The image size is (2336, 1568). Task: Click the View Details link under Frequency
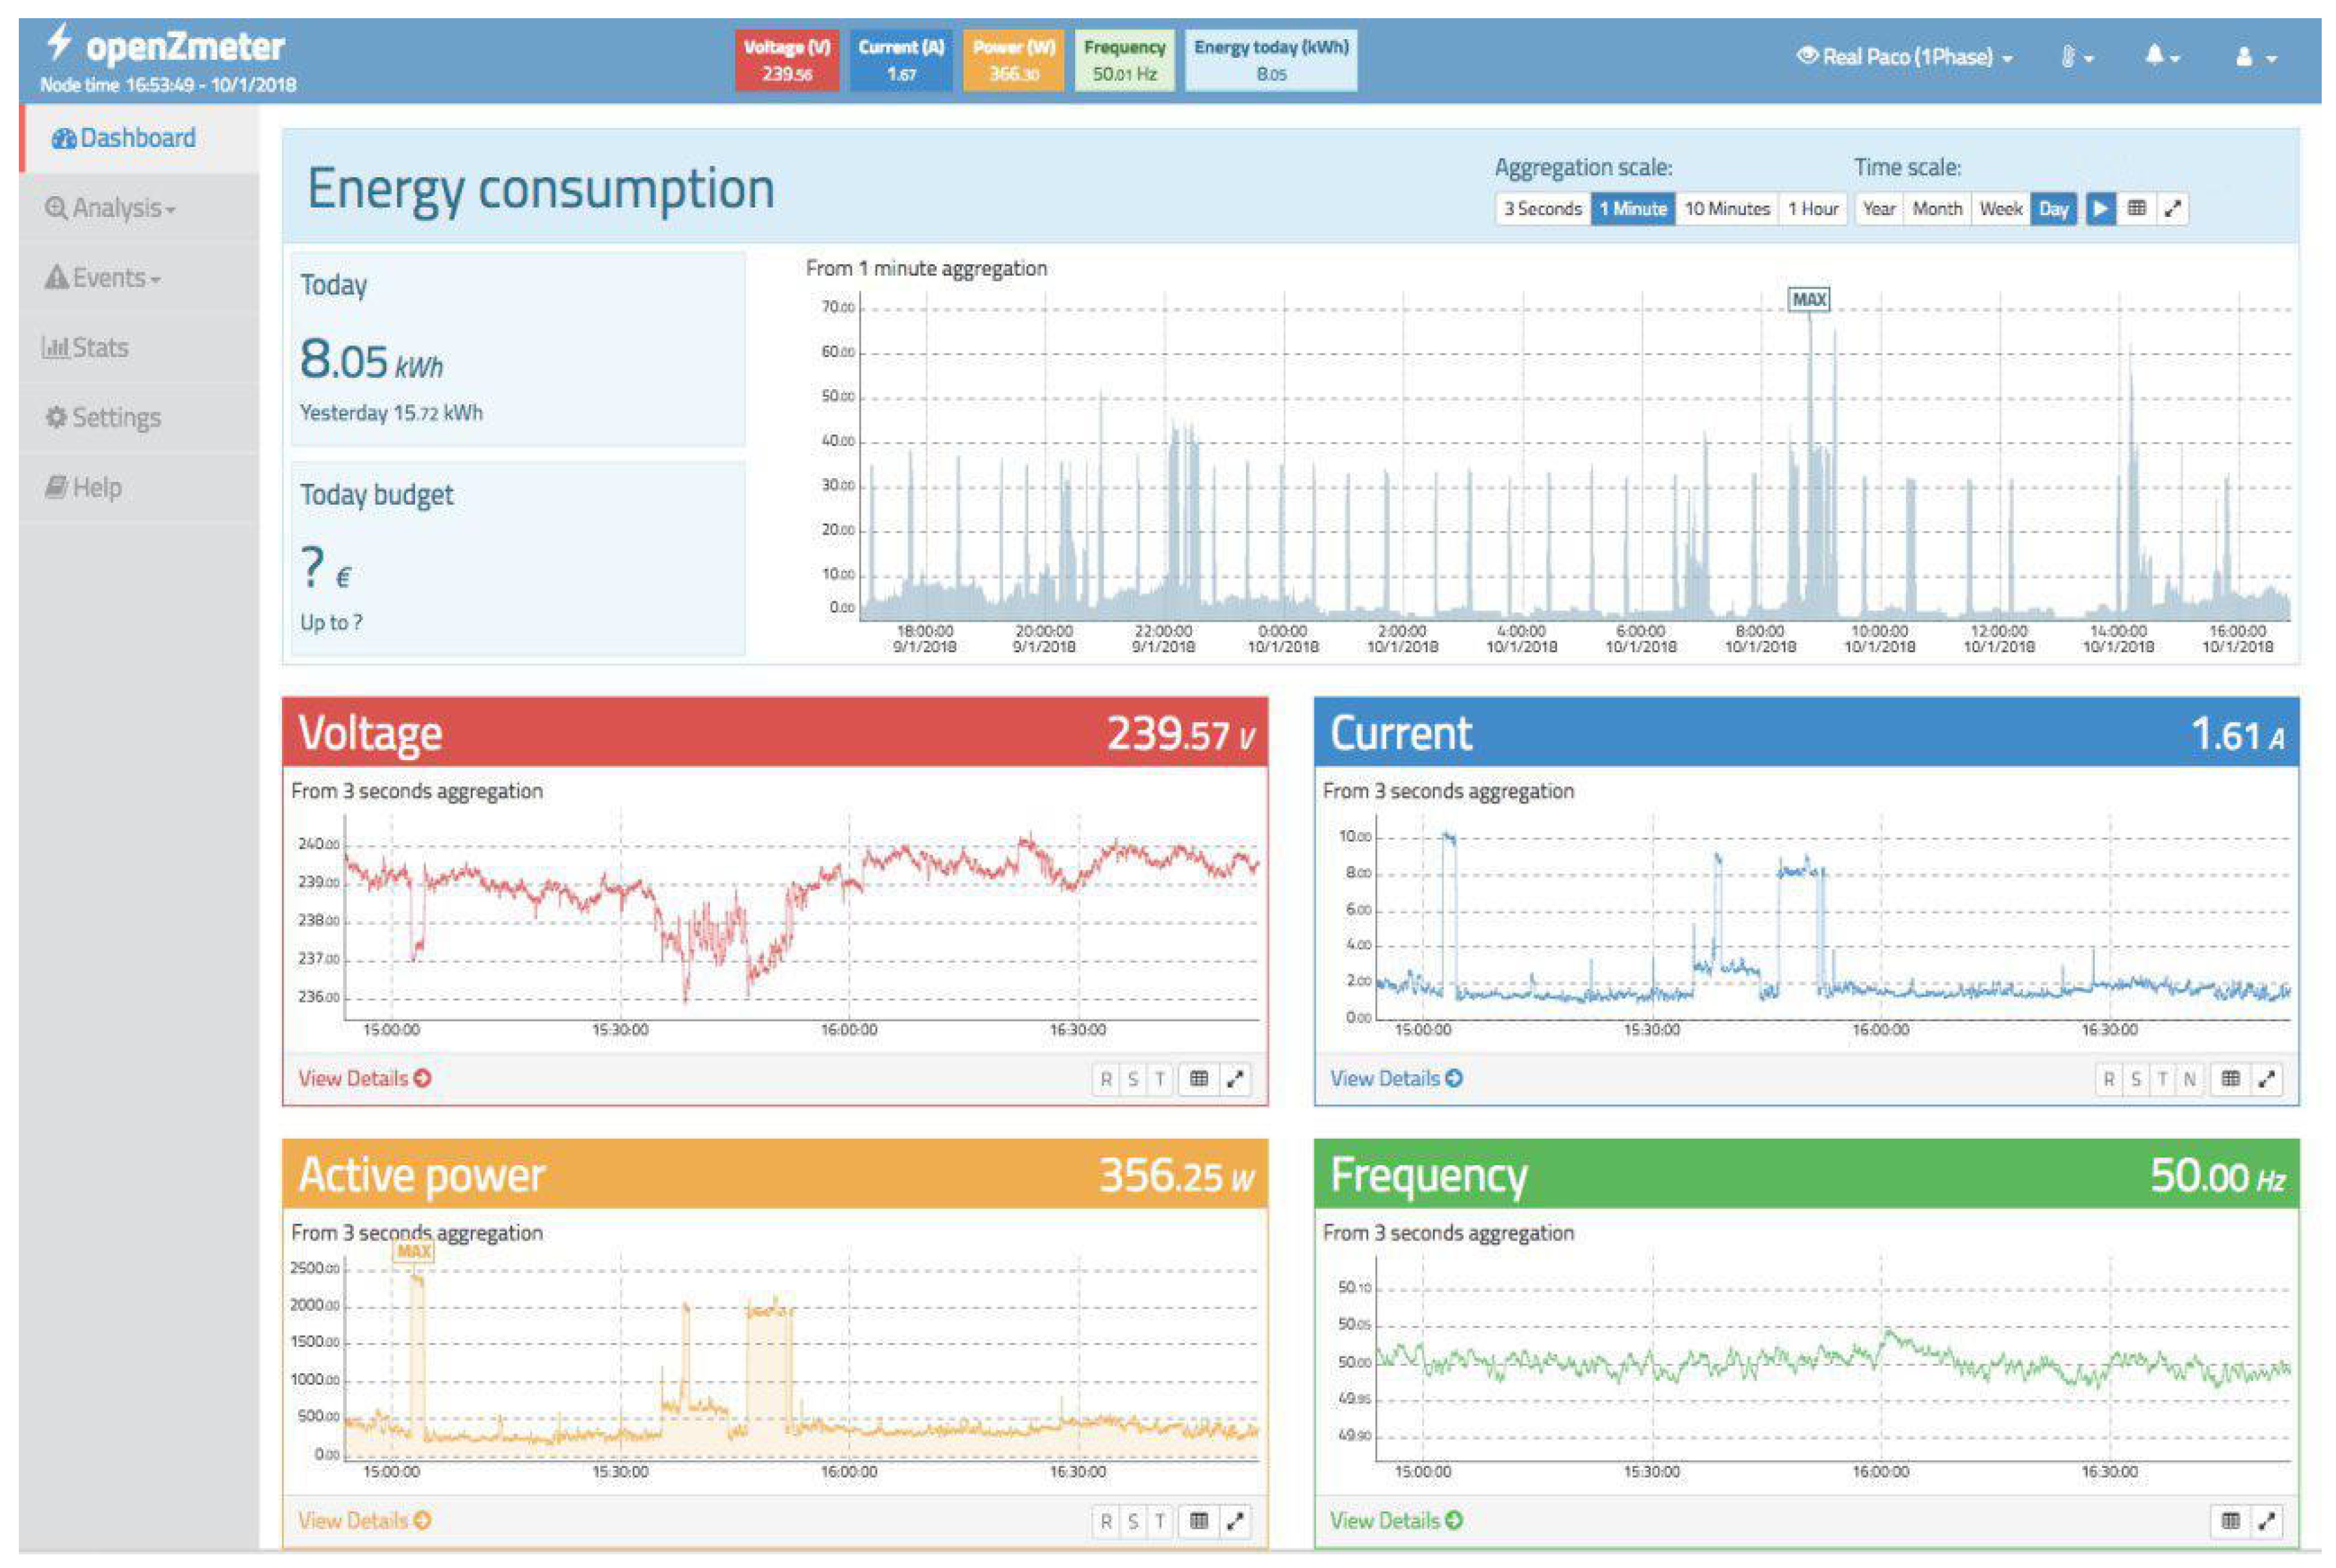(1395, 1520)
